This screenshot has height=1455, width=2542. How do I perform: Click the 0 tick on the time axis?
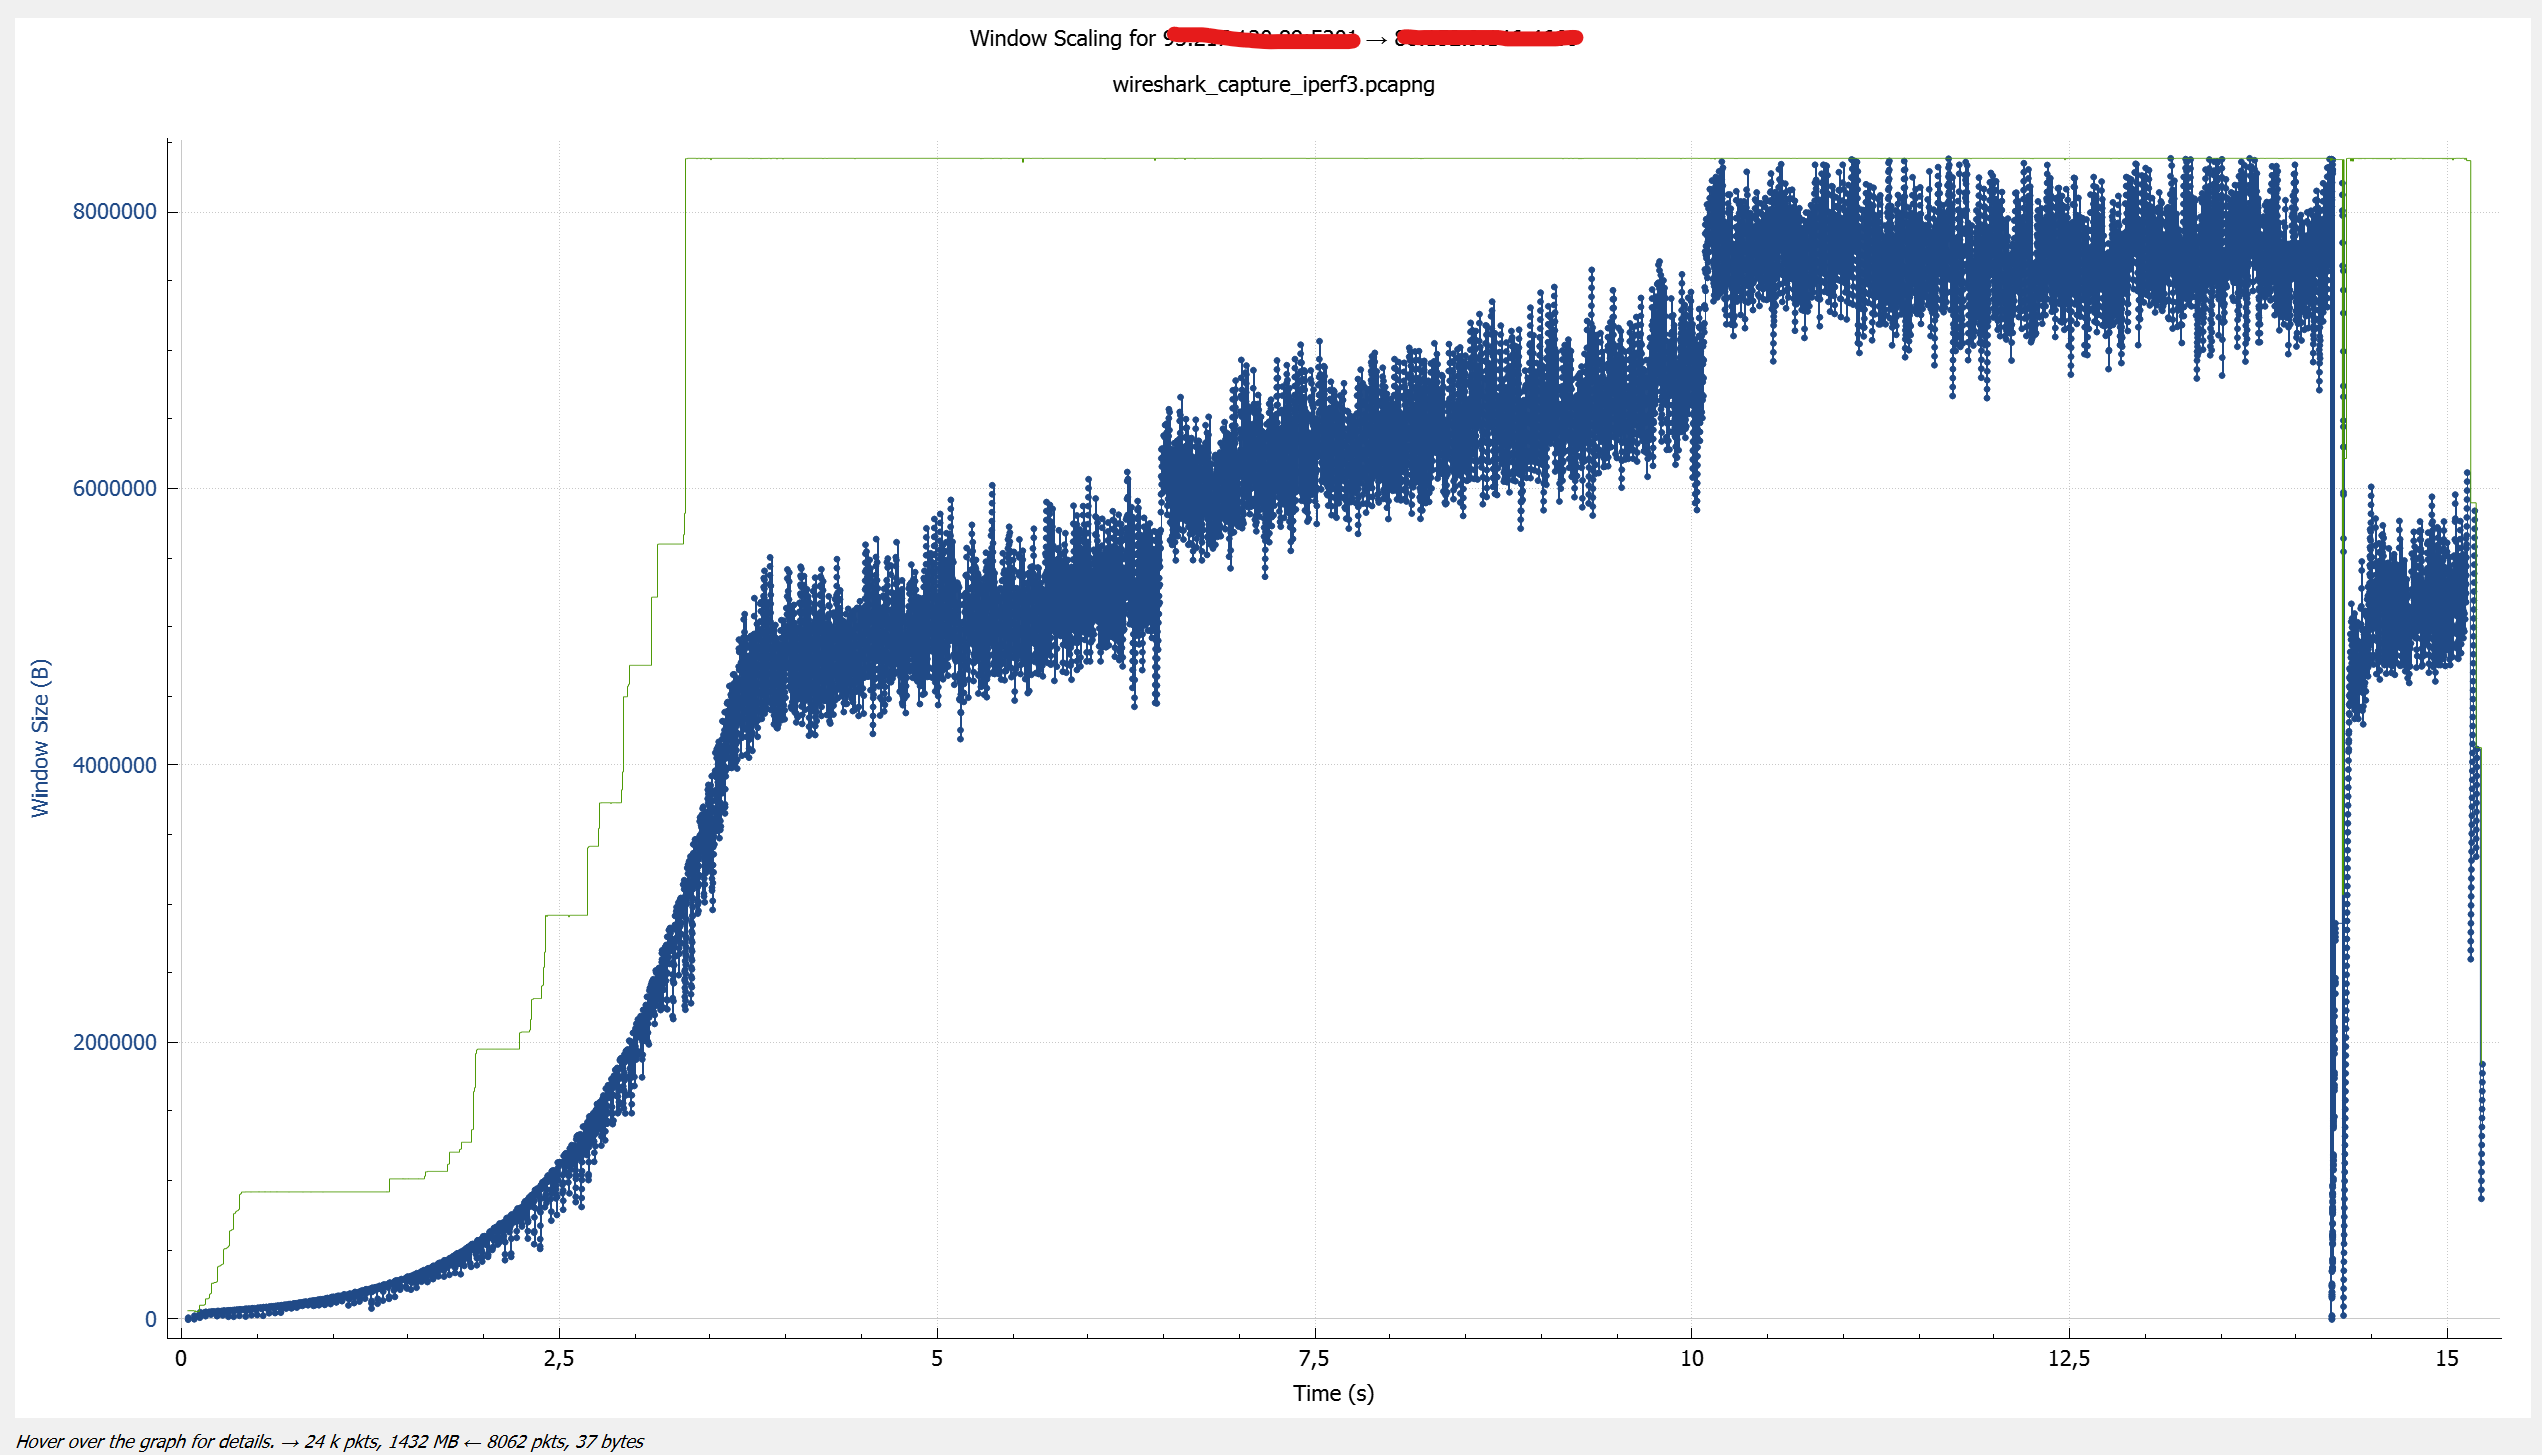[x=181, y=1358]
